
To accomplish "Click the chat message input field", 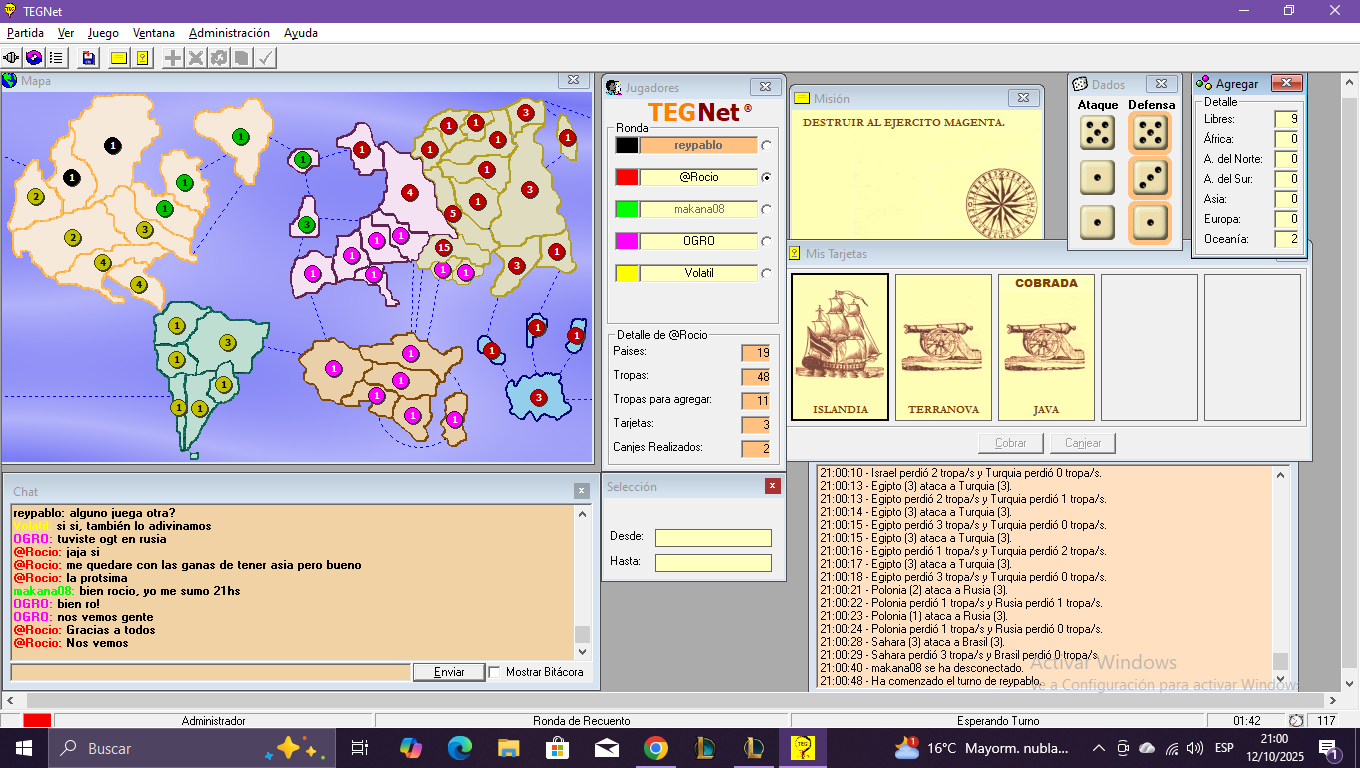I will tap(210, 672).
